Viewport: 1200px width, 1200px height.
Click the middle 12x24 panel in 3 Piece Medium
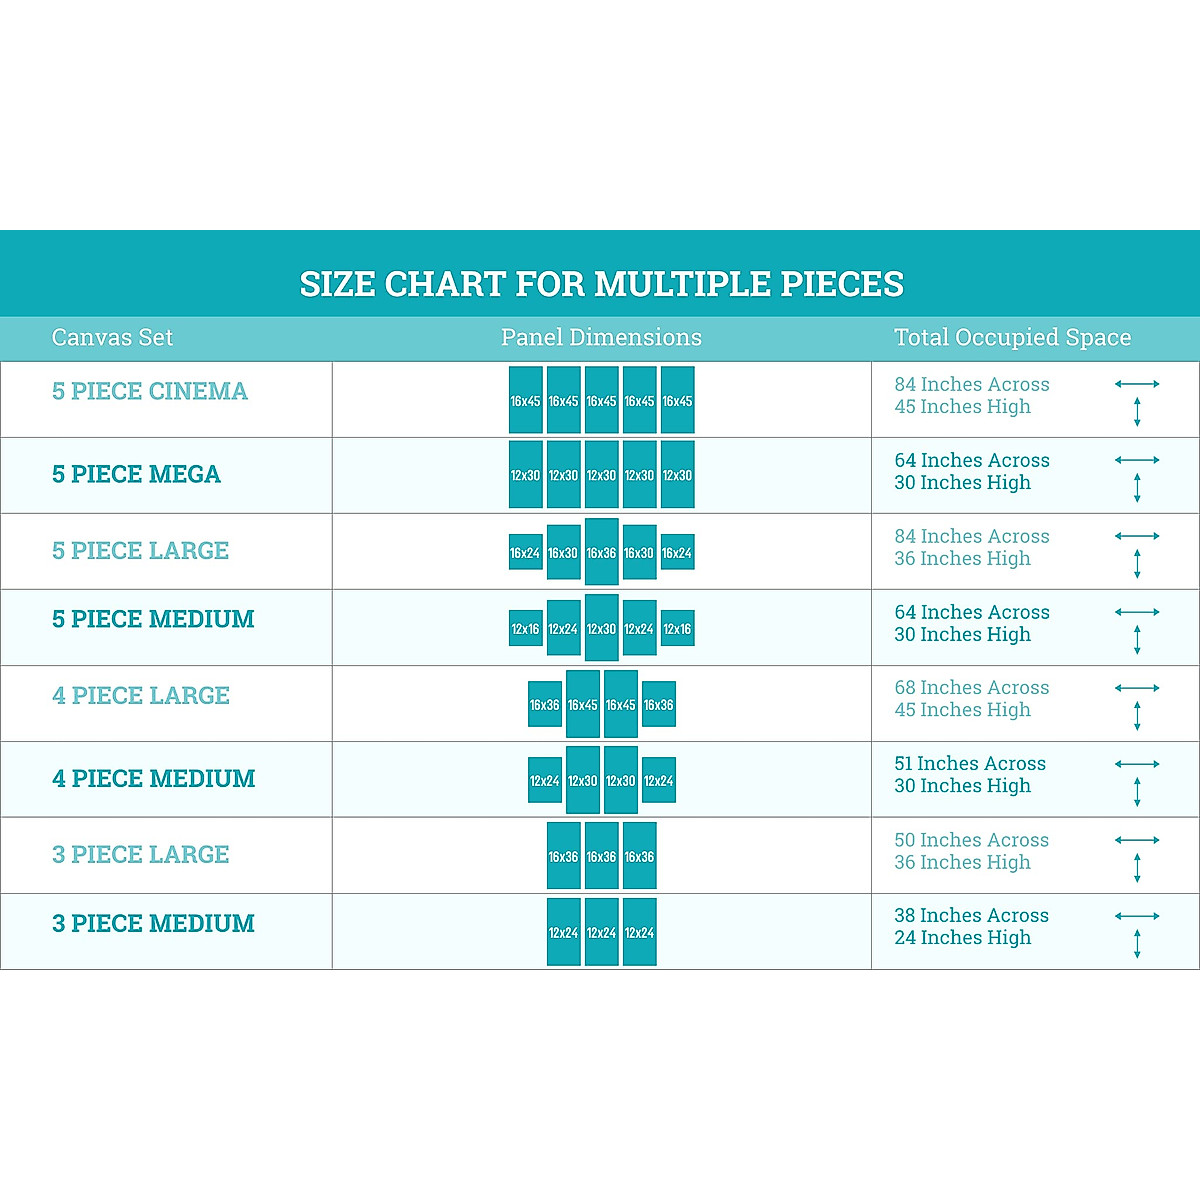point(601,932)
